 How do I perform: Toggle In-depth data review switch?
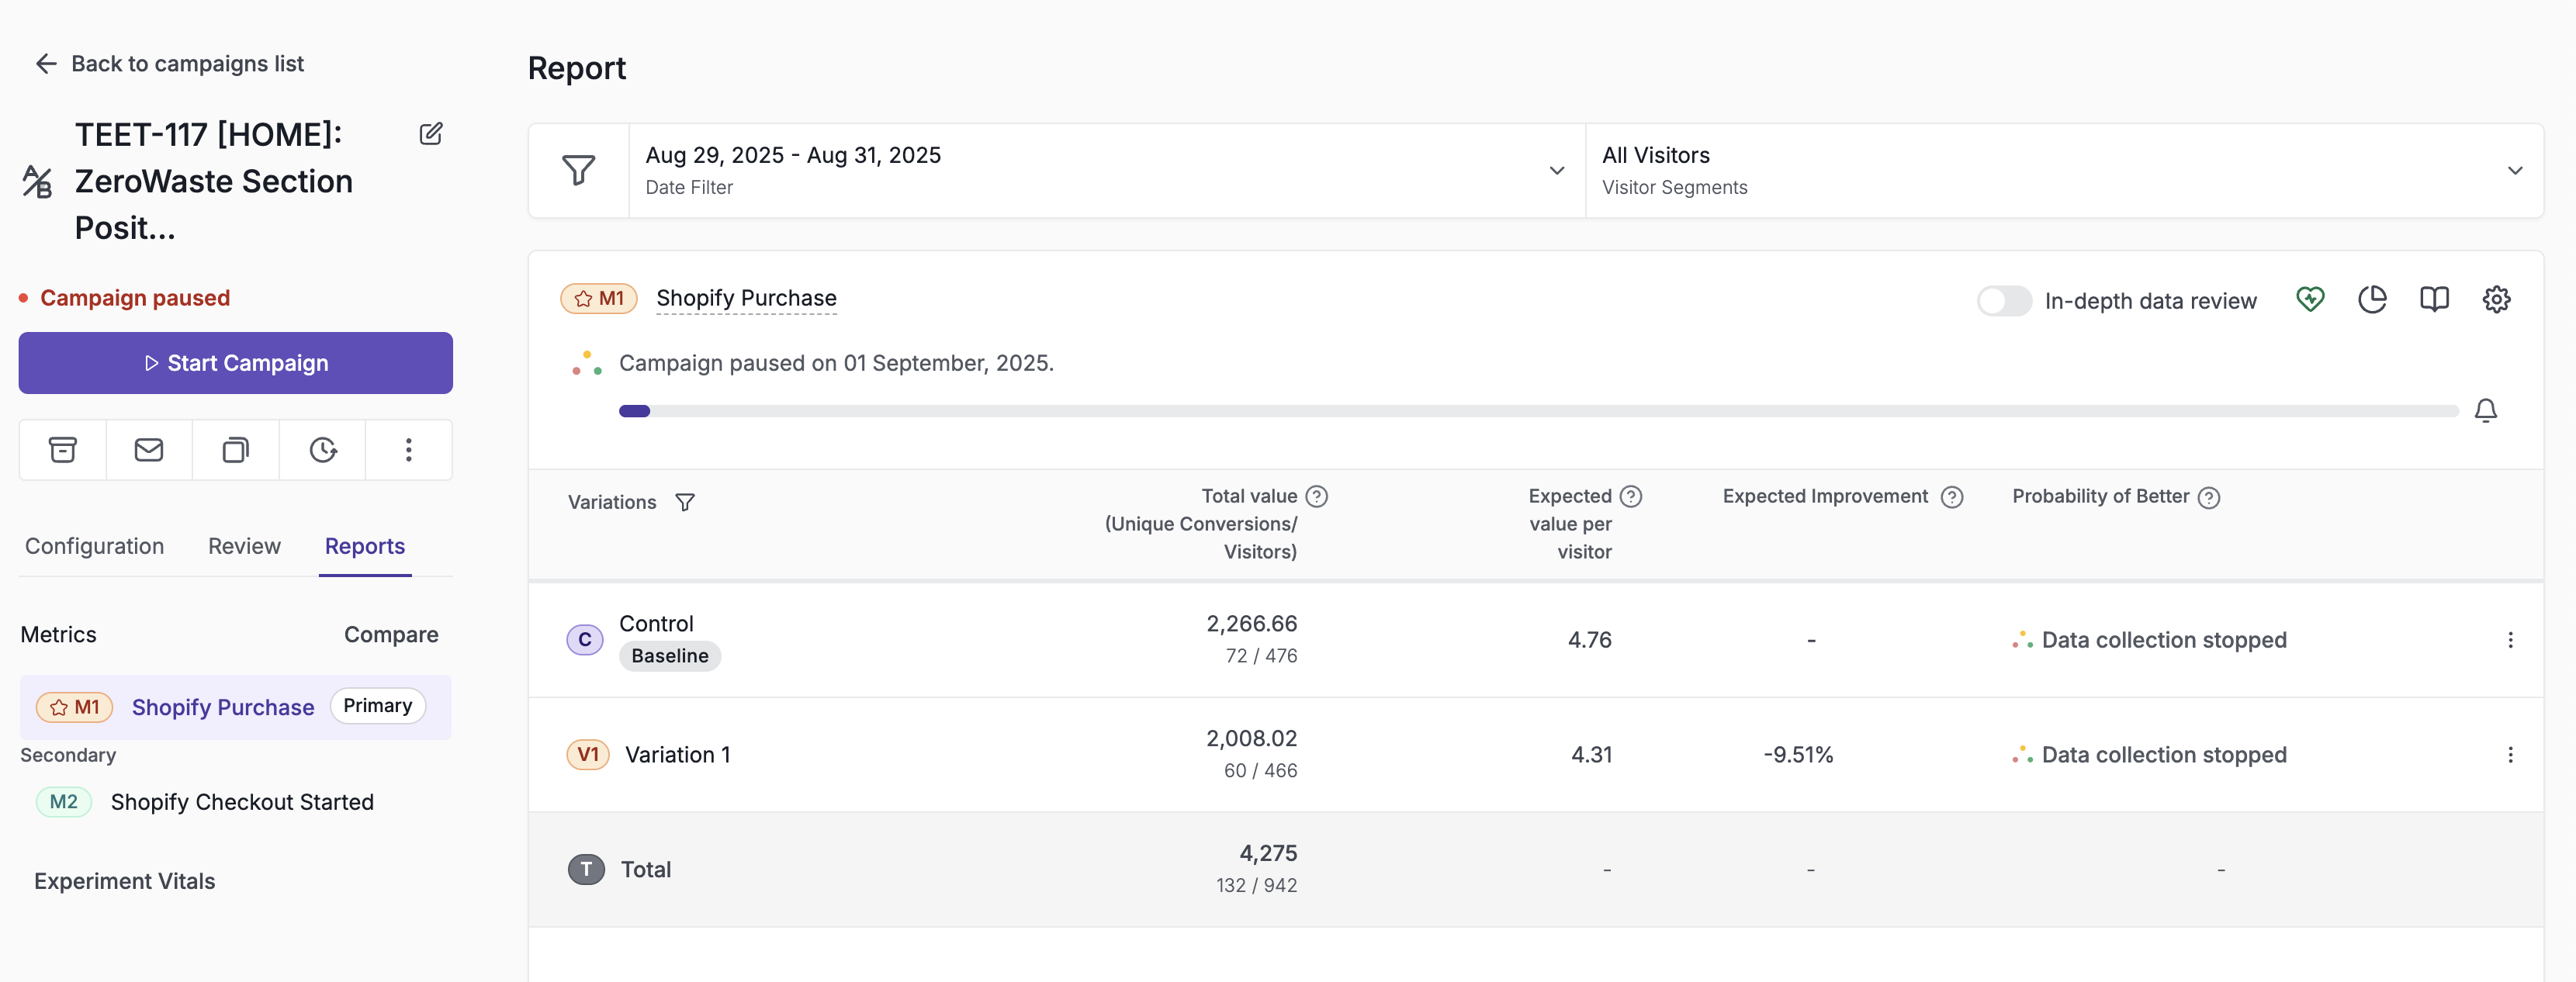tap(2004, 301)
